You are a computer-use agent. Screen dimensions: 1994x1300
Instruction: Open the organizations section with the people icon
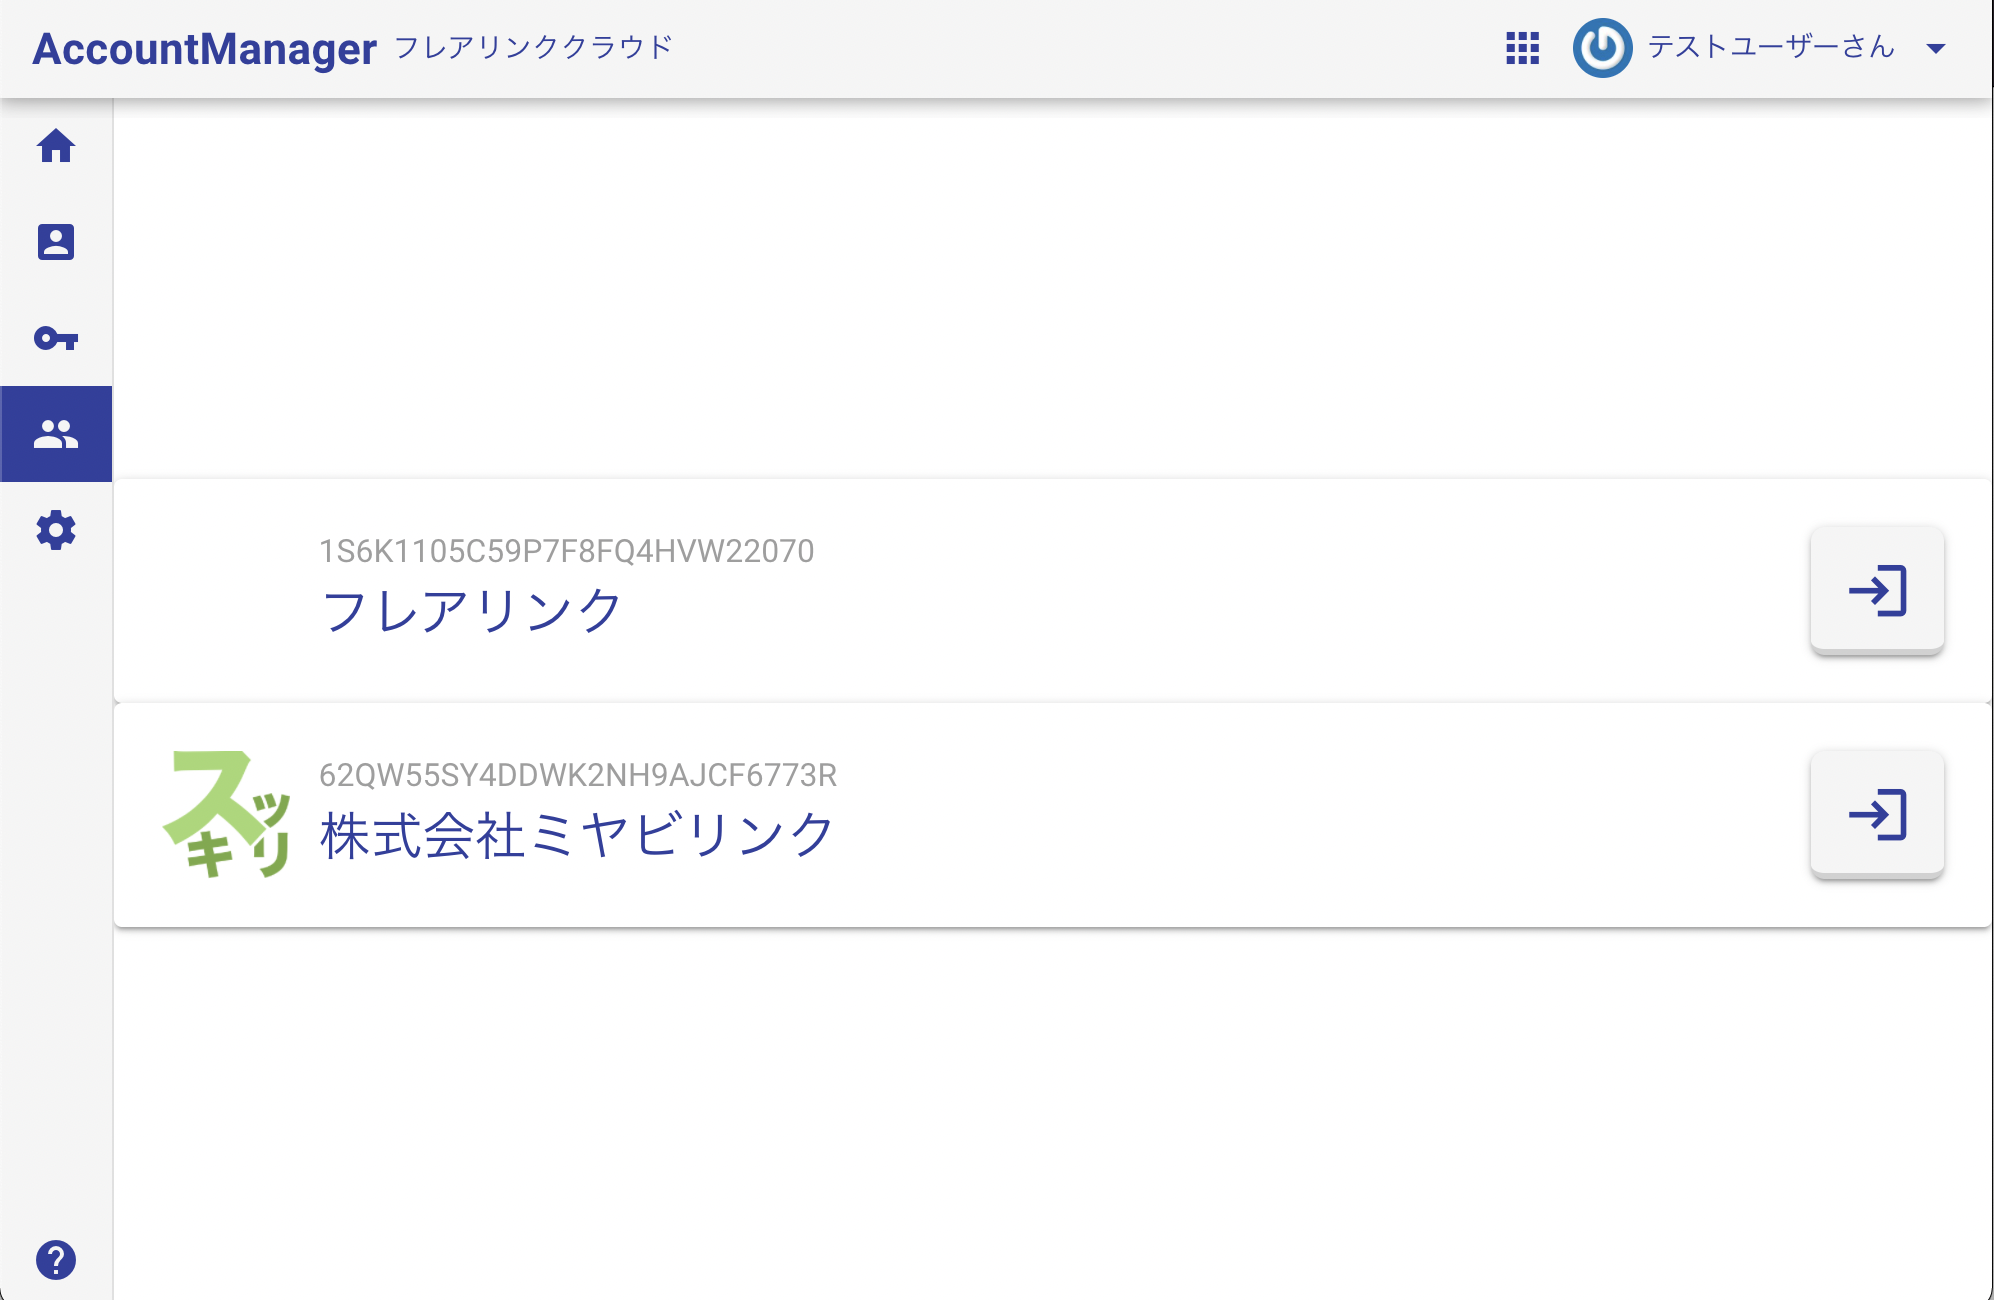click(x=57, y=433)
